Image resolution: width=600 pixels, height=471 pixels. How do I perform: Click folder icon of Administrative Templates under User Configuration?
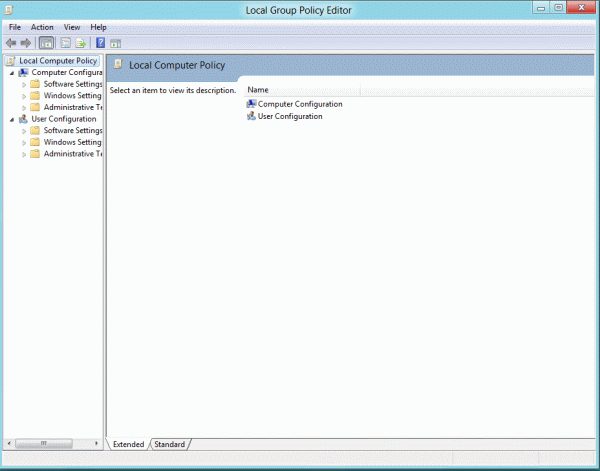(x=35, y=154)
